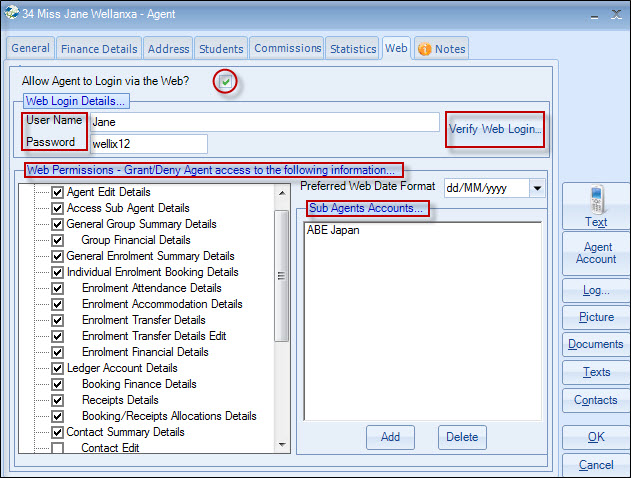Toggle Allow Agent to Login via Web checkbox

(x=228, y=81)
